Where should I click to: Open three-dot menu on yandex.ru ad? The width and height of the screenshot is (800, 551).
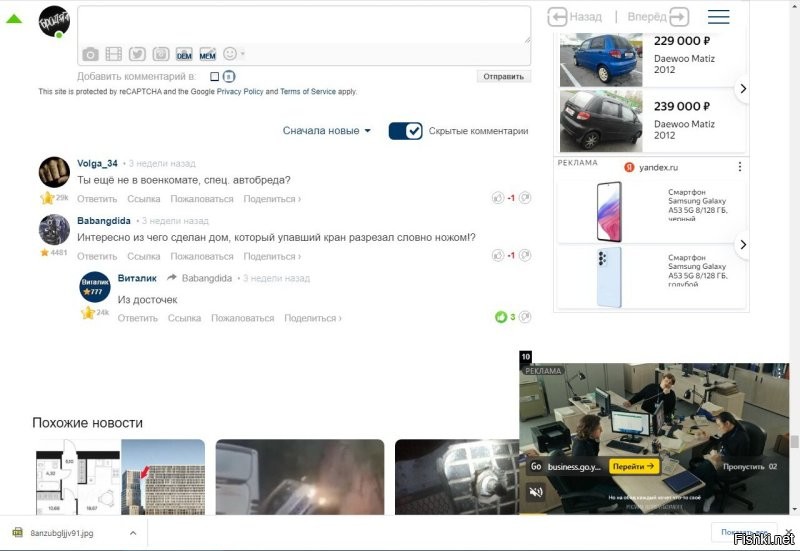740,167
